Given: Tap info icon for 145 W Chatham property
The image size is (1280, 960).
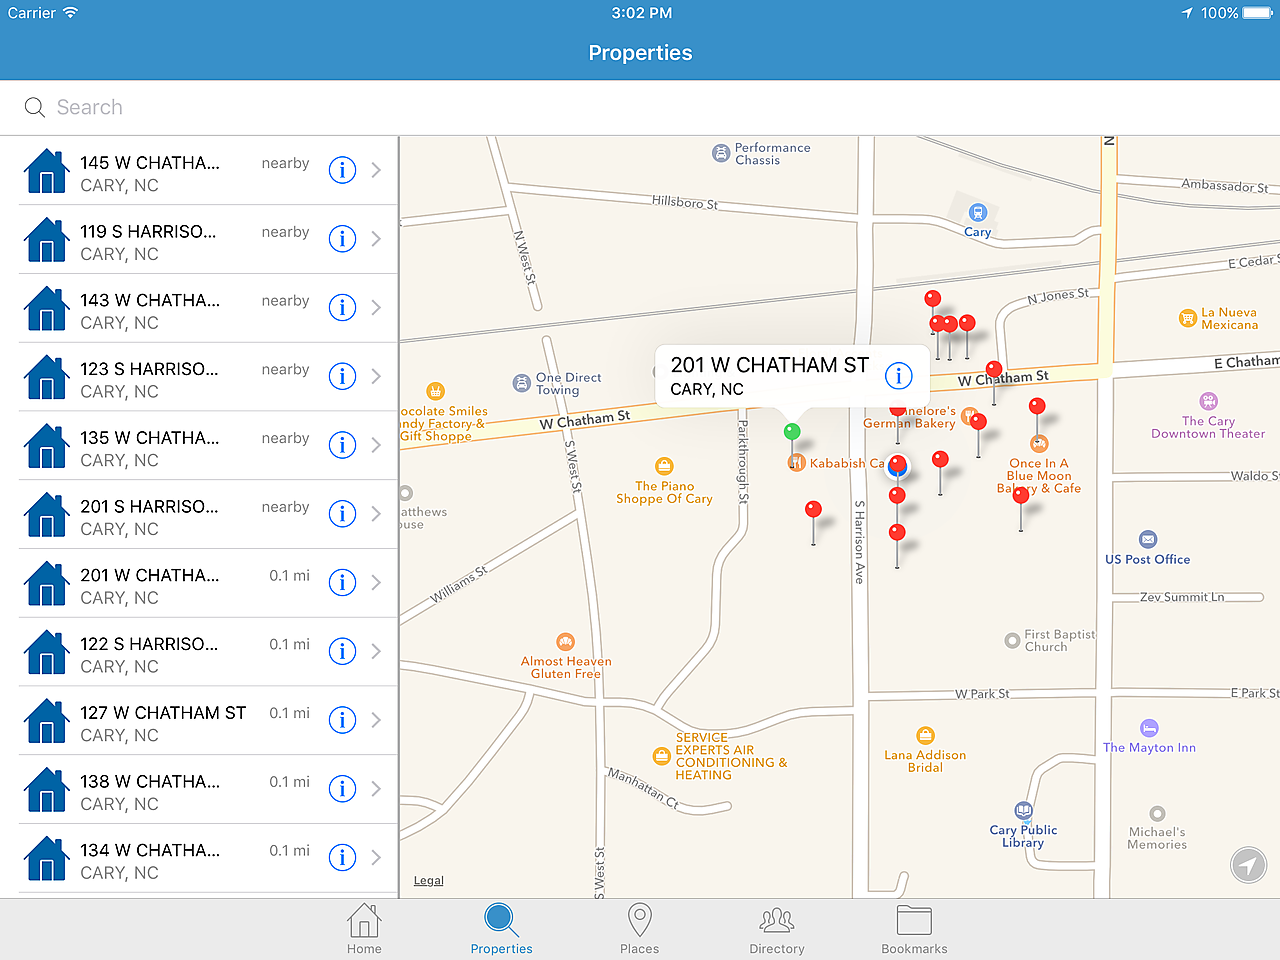Looking at the screenshot, I should tap(342, 170).
